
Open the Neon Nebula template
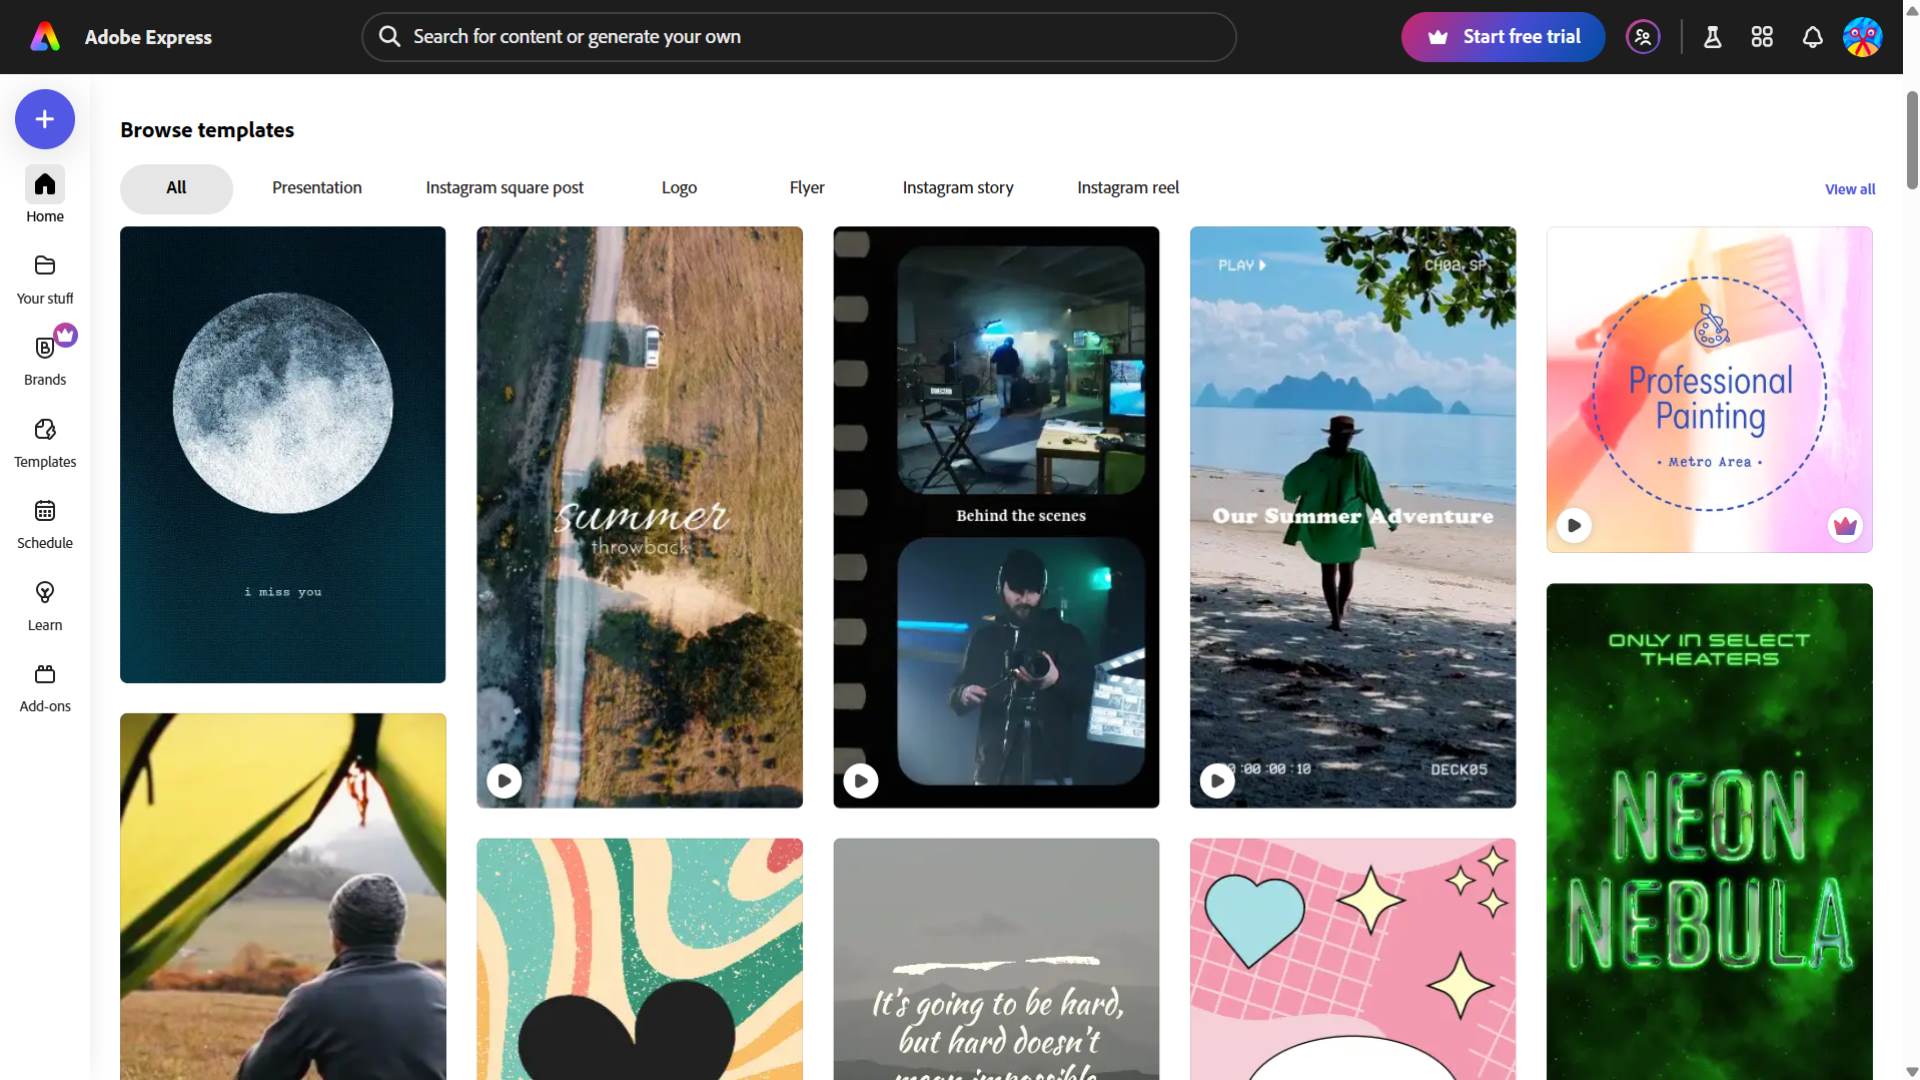click(x=1709, y=831)
